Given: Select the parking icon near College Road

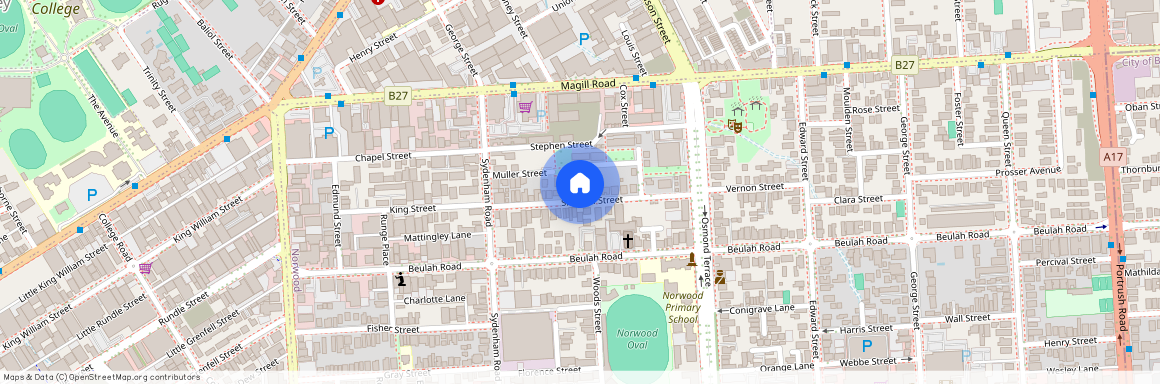Looking at the screenshot, I should 92,195.
